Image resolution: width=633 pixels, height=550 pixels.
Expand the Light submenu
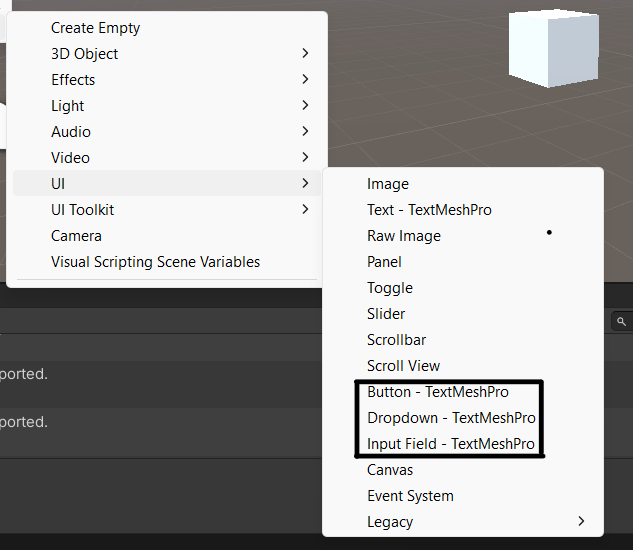click(x=68, y=106)
